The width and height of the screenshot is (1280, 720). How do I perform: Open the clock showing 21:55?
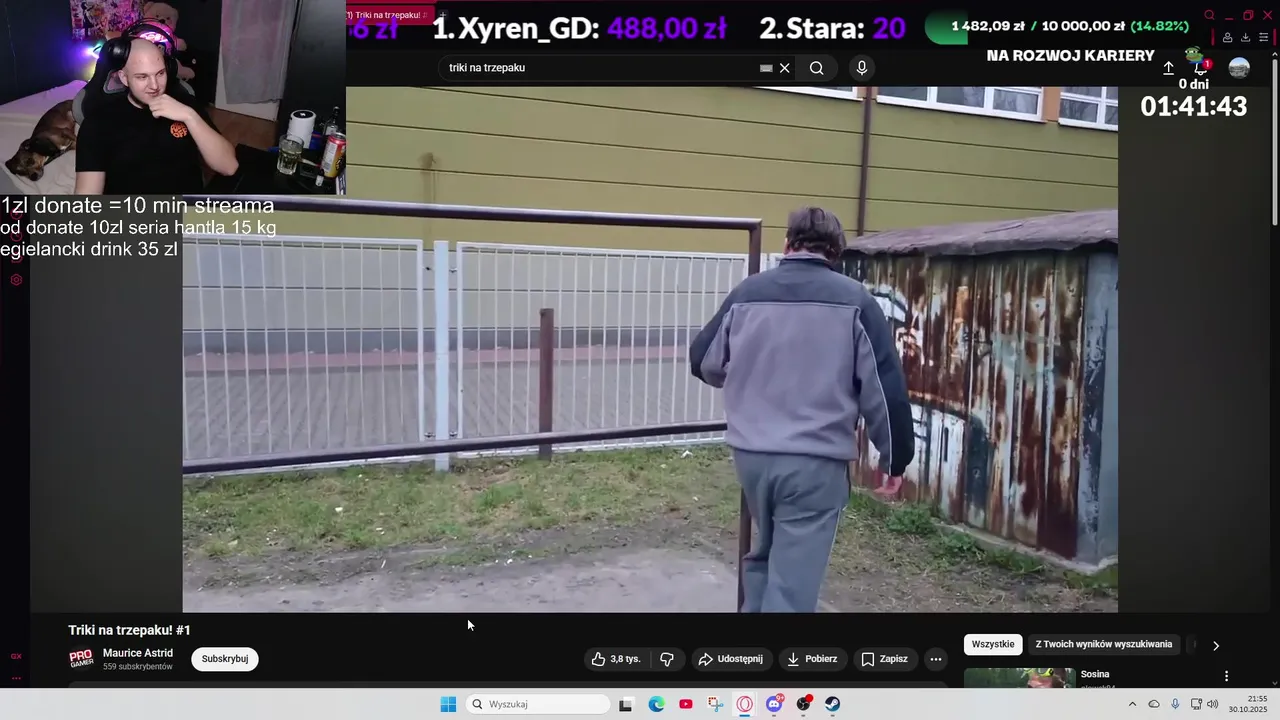(x=1248, y=704)
